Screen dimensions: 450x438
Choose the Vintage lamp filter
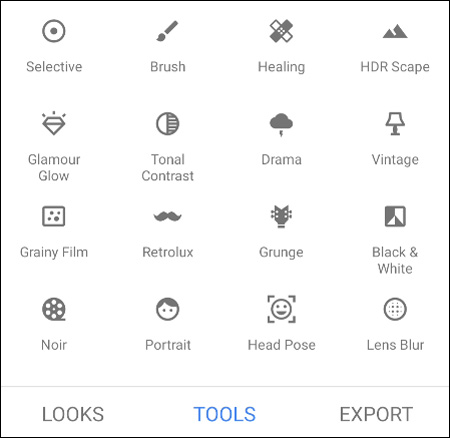(x=395, y=124)
